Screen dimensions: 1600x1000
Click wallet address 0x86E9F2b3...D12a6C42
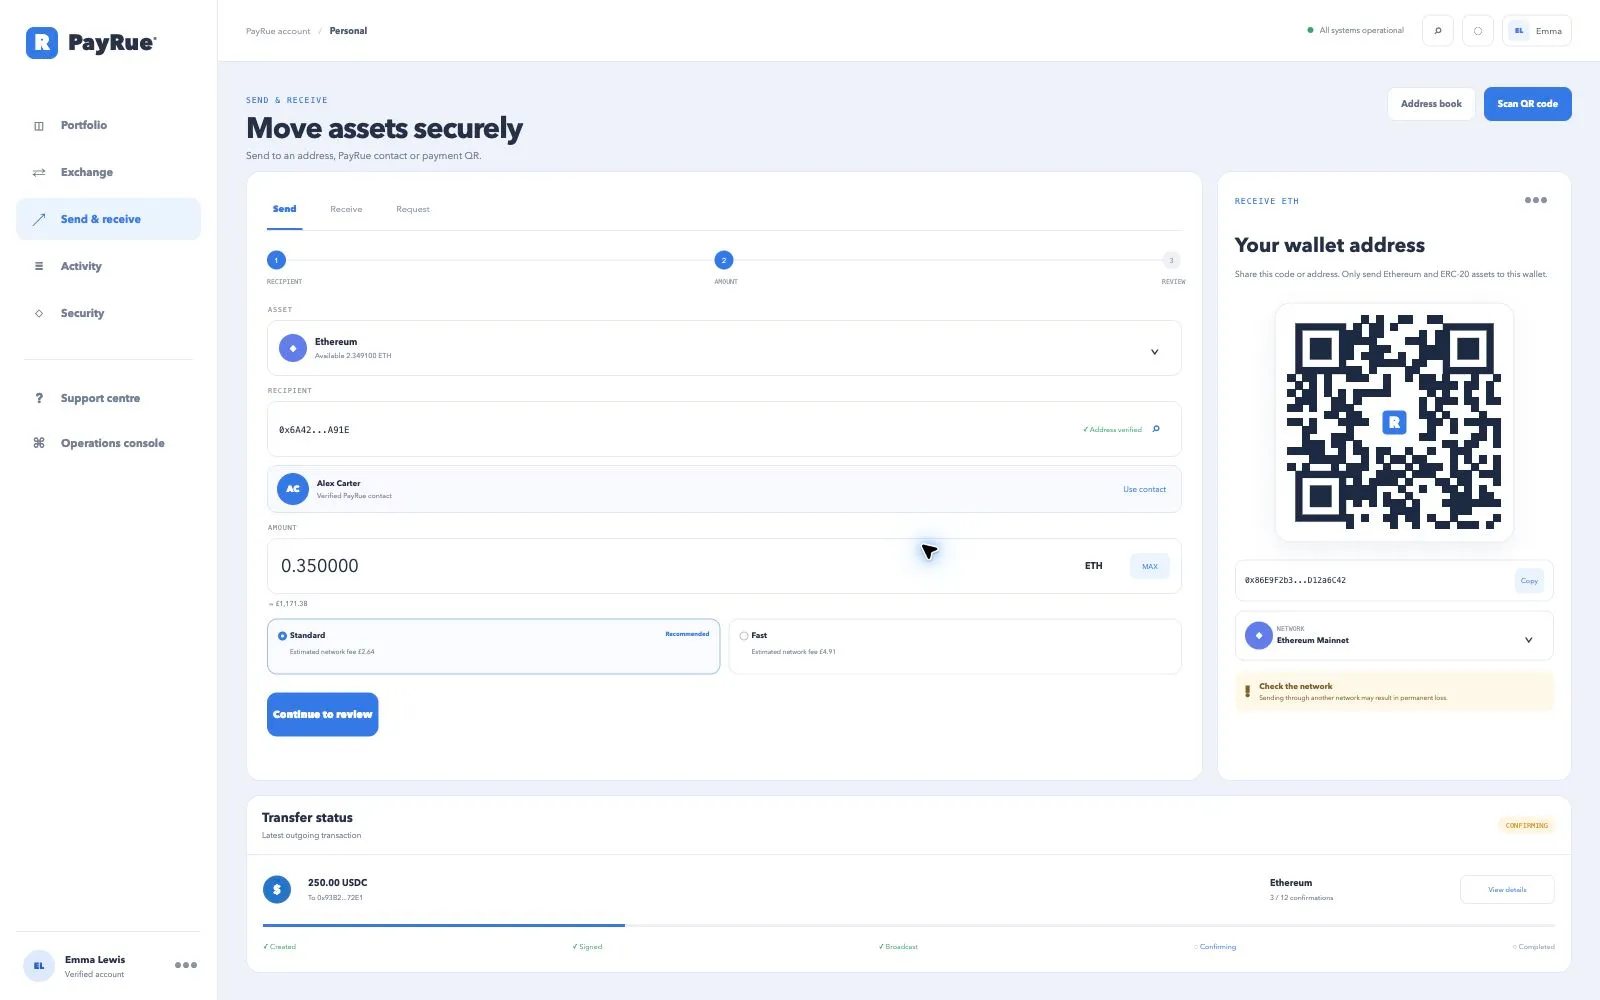pos(1295,580)
